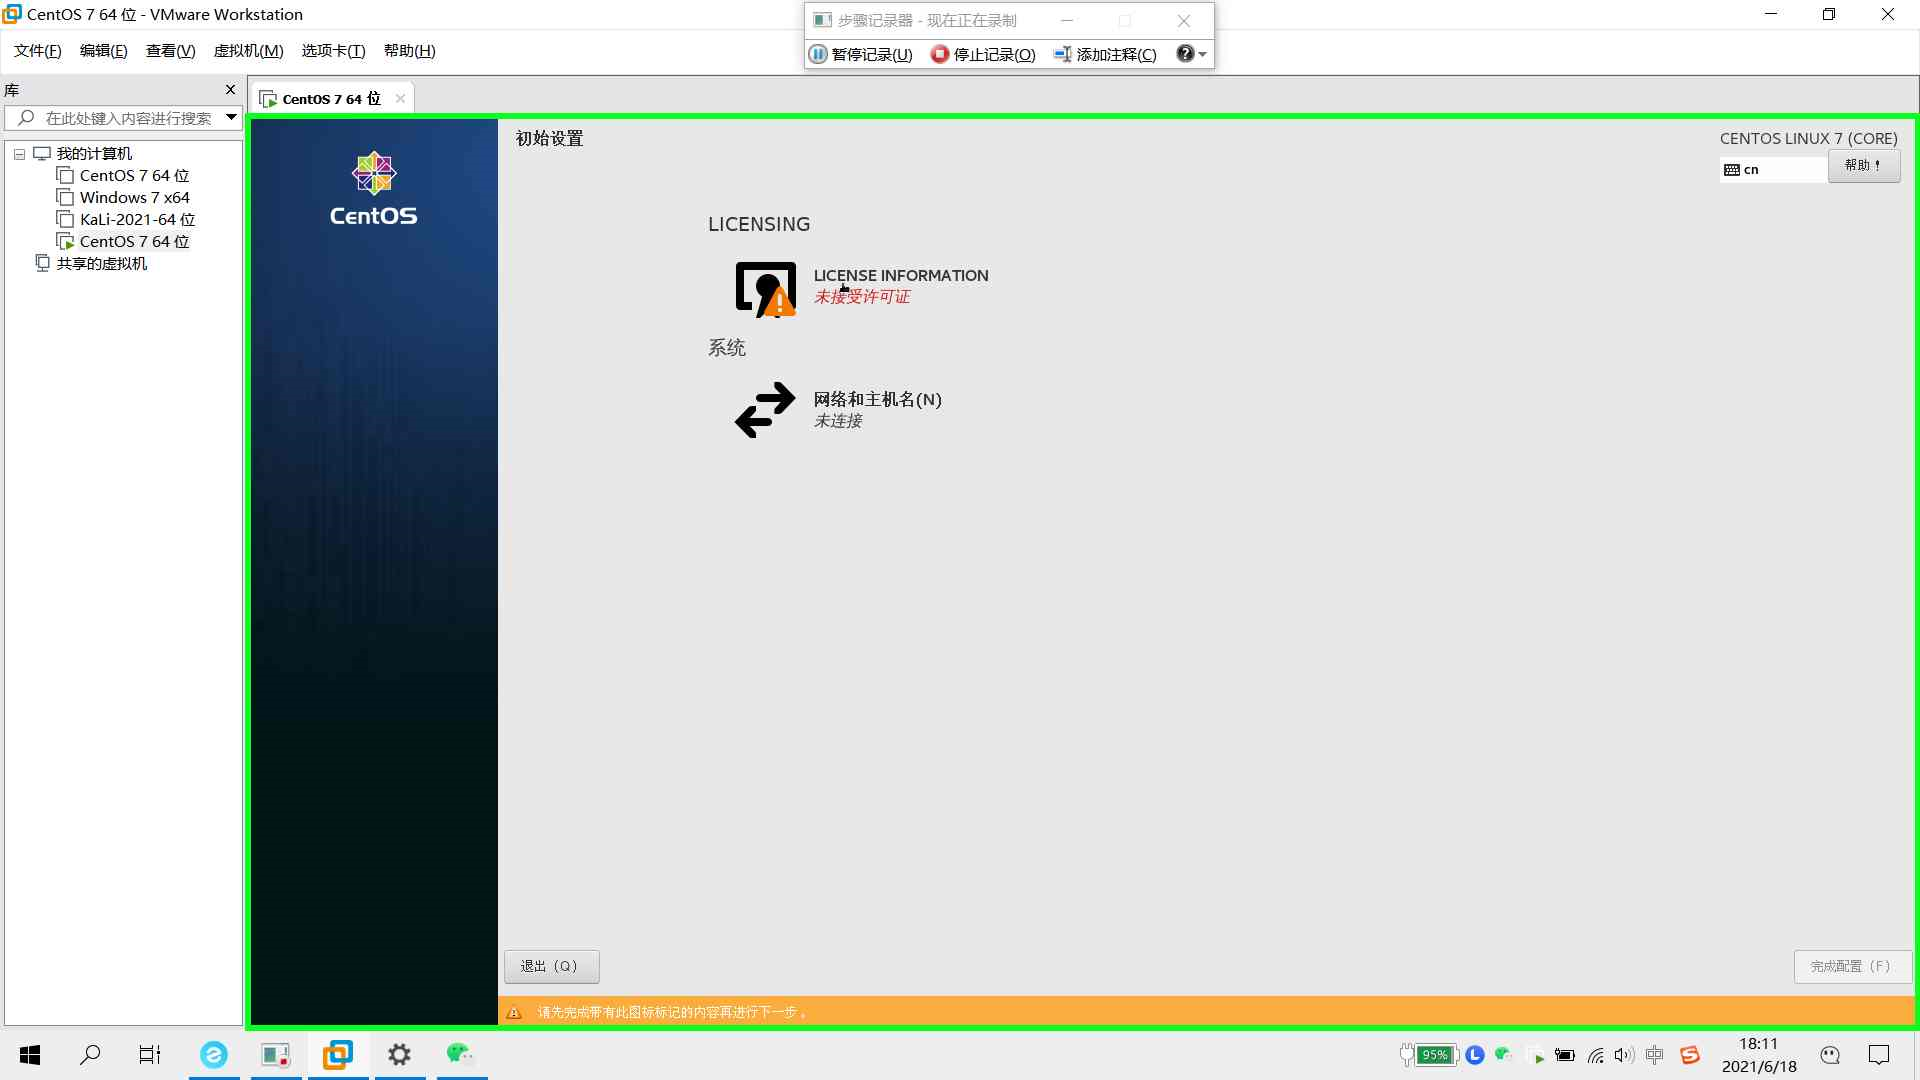Select running CentOS 7 64 位 with green arrow
1920x1080 pixels.
point(134,242)
